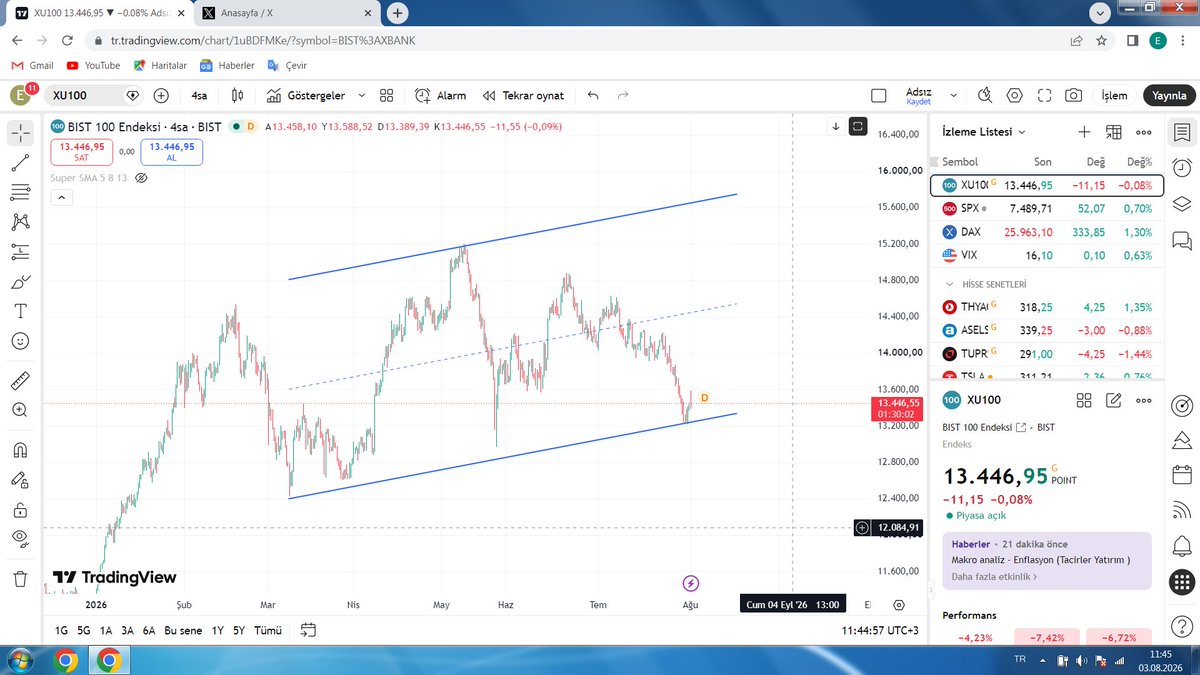Take a chart snapshot with the camera

[x=1073, y=95]
